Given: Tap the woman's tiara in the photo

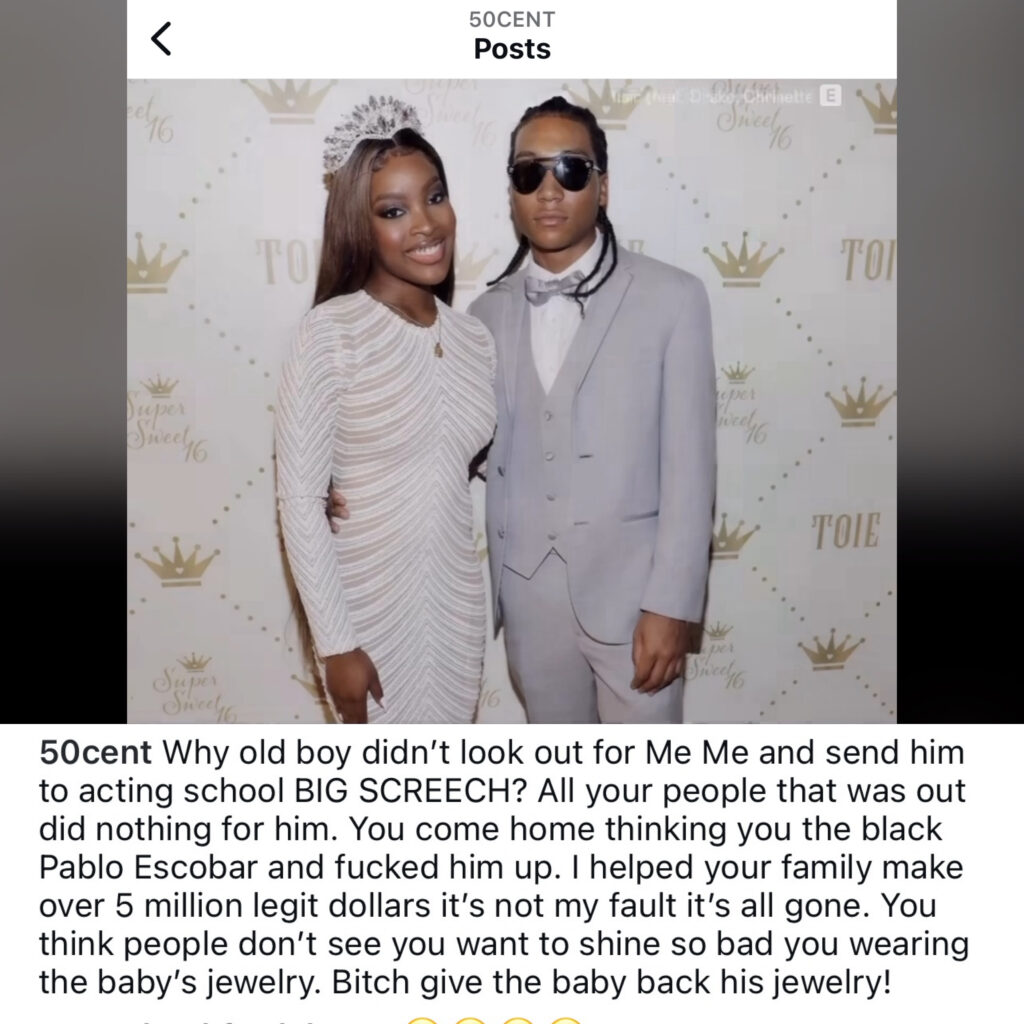Looking at the screenshot, I should (x=371, y=129).
